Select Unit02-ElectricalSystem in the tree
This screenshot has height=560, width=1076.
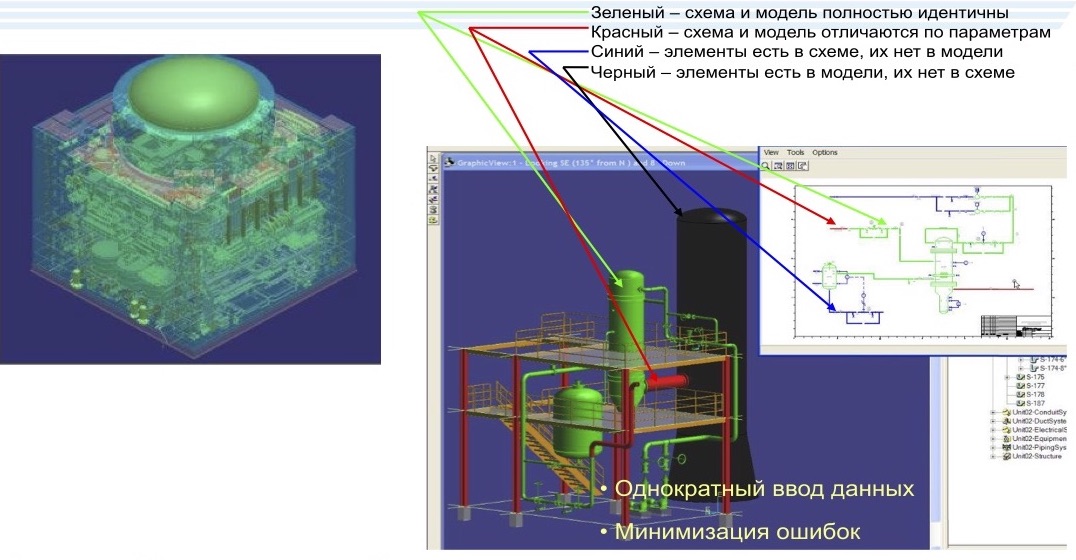(x=1040, y=430)
